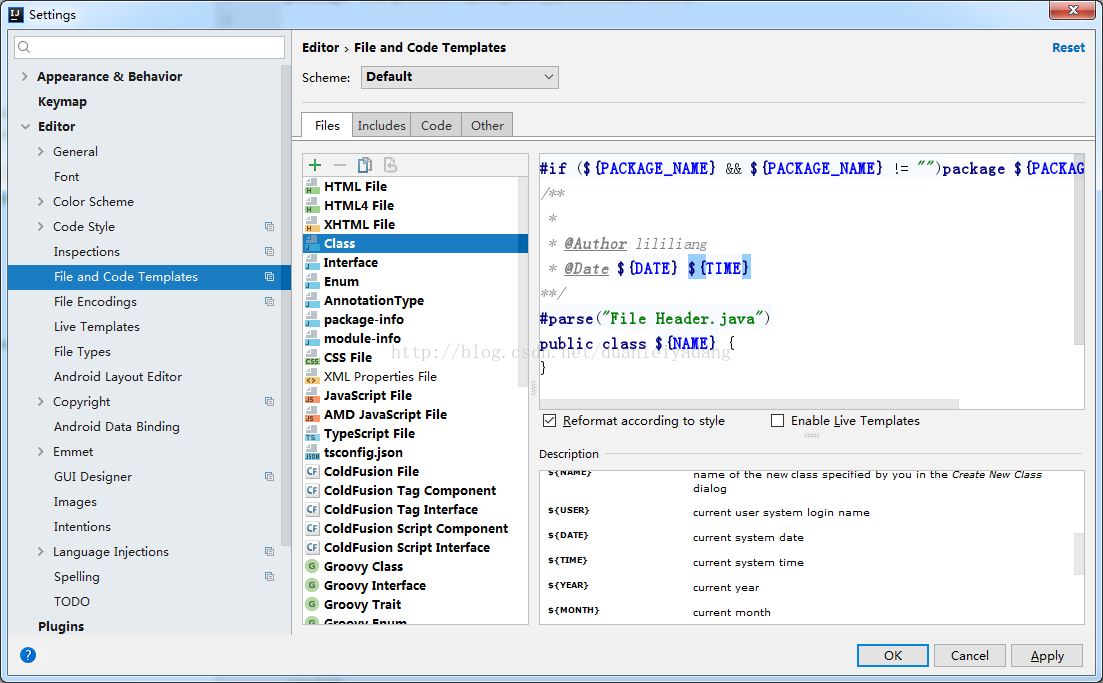Click inside the settings search field
1103x683 pixels.
[x=149, y=47]
